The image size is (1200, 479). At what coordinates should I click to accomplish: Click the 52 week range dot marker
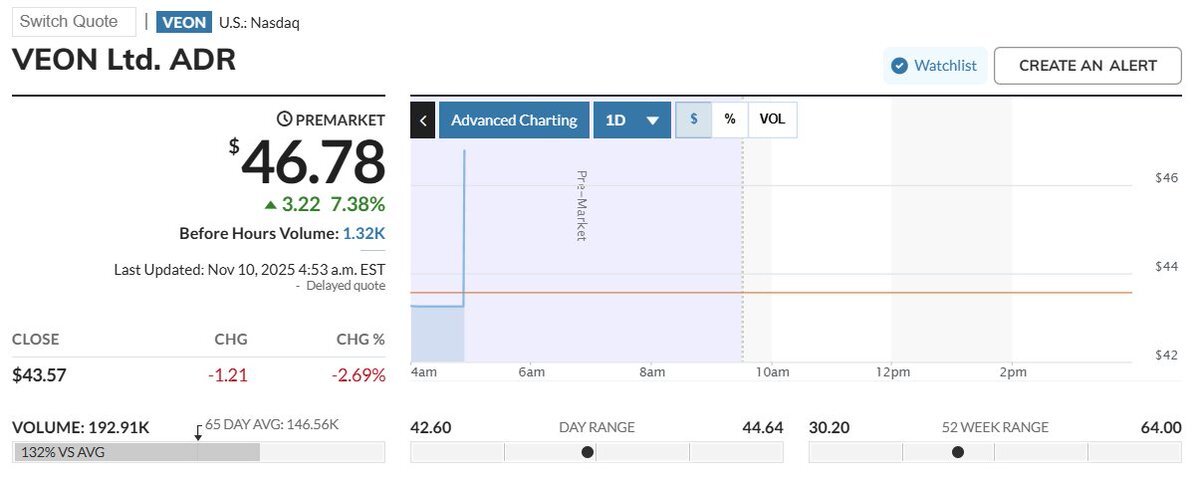[x=958, y=452]
